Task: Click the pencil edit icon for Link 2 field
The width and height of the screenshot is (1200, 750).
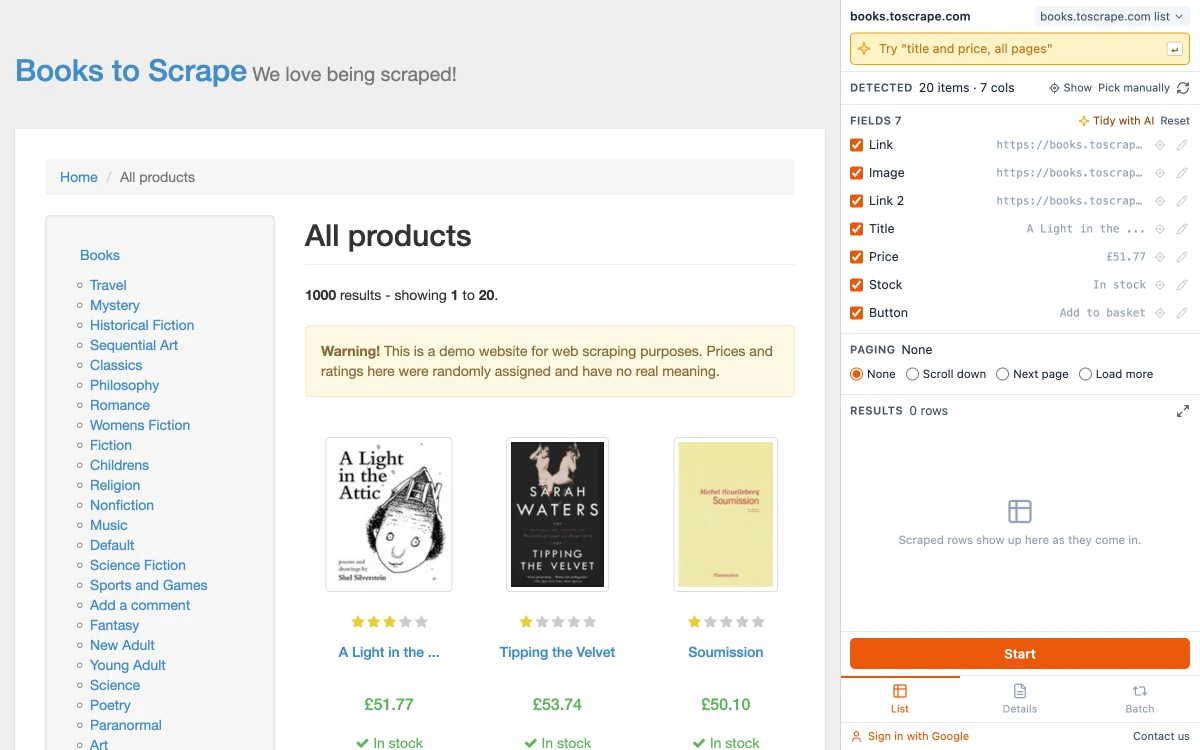Action: (x=1182, y=201)
